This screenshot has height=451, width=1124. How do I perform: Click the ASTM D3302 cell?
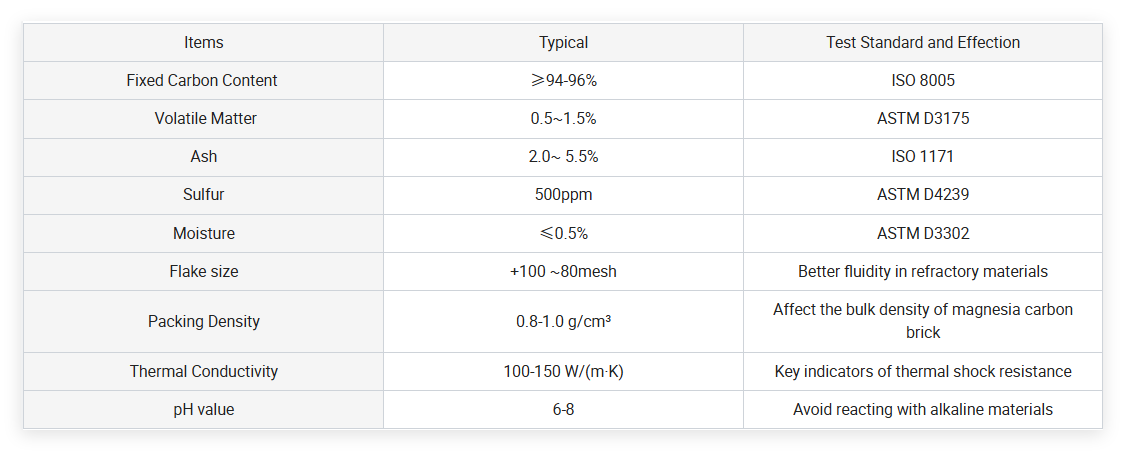(922, 233)
